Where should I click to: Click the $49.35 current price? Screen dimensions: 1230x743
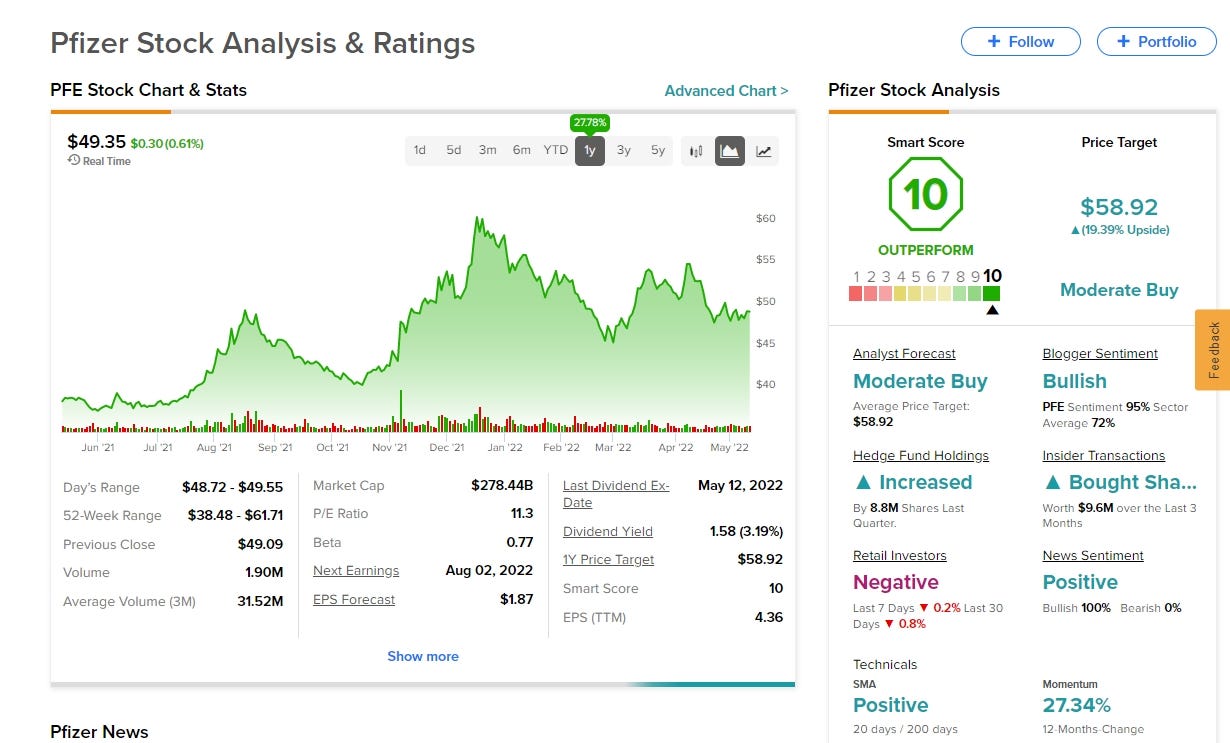click(x=96, y=142)
